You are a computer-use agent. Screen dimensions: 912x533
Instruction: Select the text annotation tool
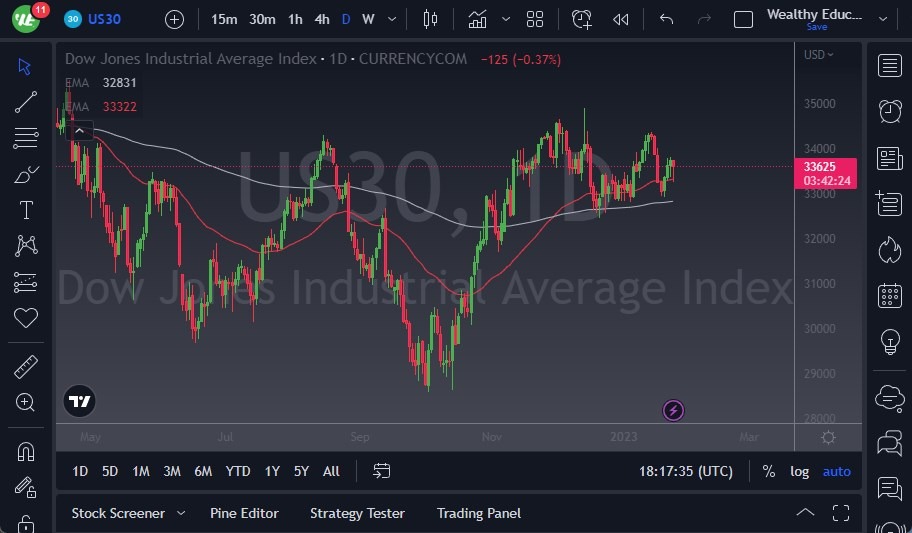pos(26,210)
